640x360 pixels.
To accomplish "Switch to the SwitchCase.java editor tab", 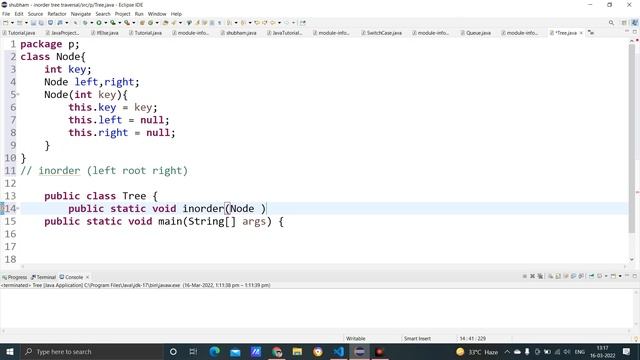I will [x=381, y=33].
